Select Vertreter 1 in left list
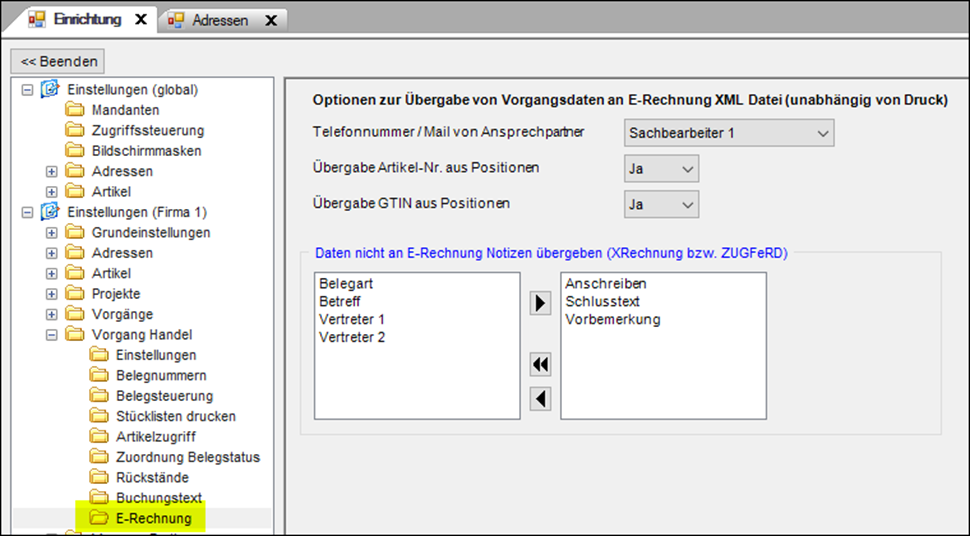The image size is (970, 536). (x=352, y=319)
